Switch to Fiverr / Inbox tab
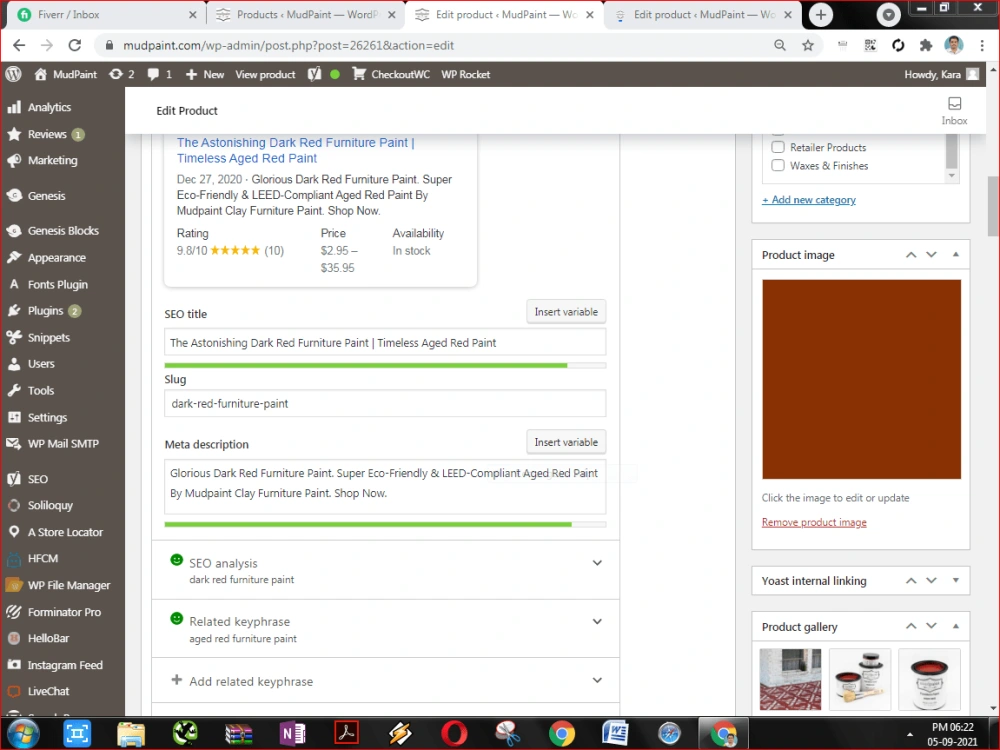1000x750 pixels. 106,15
